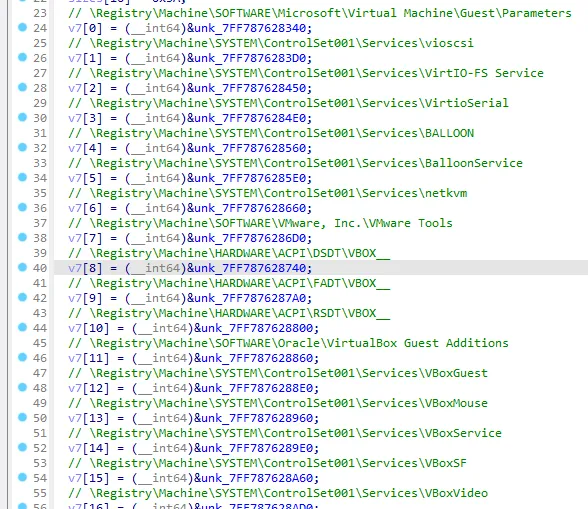Click variable v7[5] on line 34
This screenshot has width=588, height=509.
click(x=85, y=178)
